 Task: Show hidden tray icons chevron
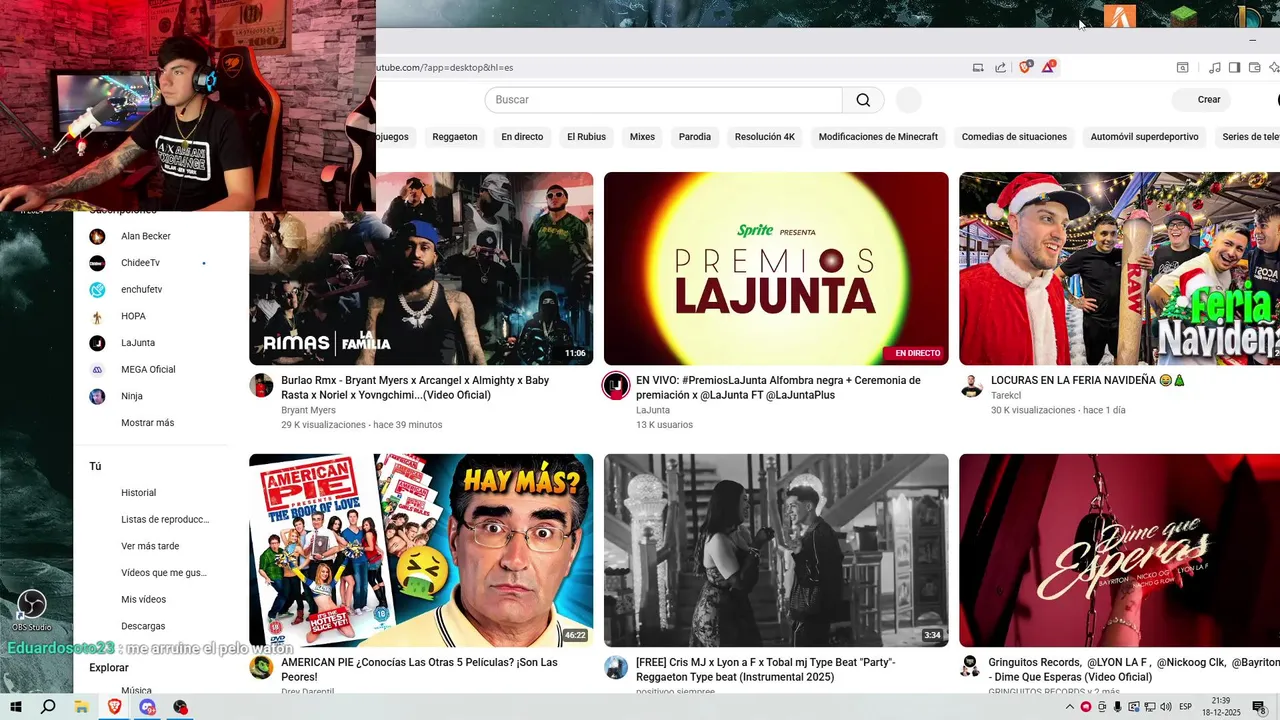[x=1070, y=707]
